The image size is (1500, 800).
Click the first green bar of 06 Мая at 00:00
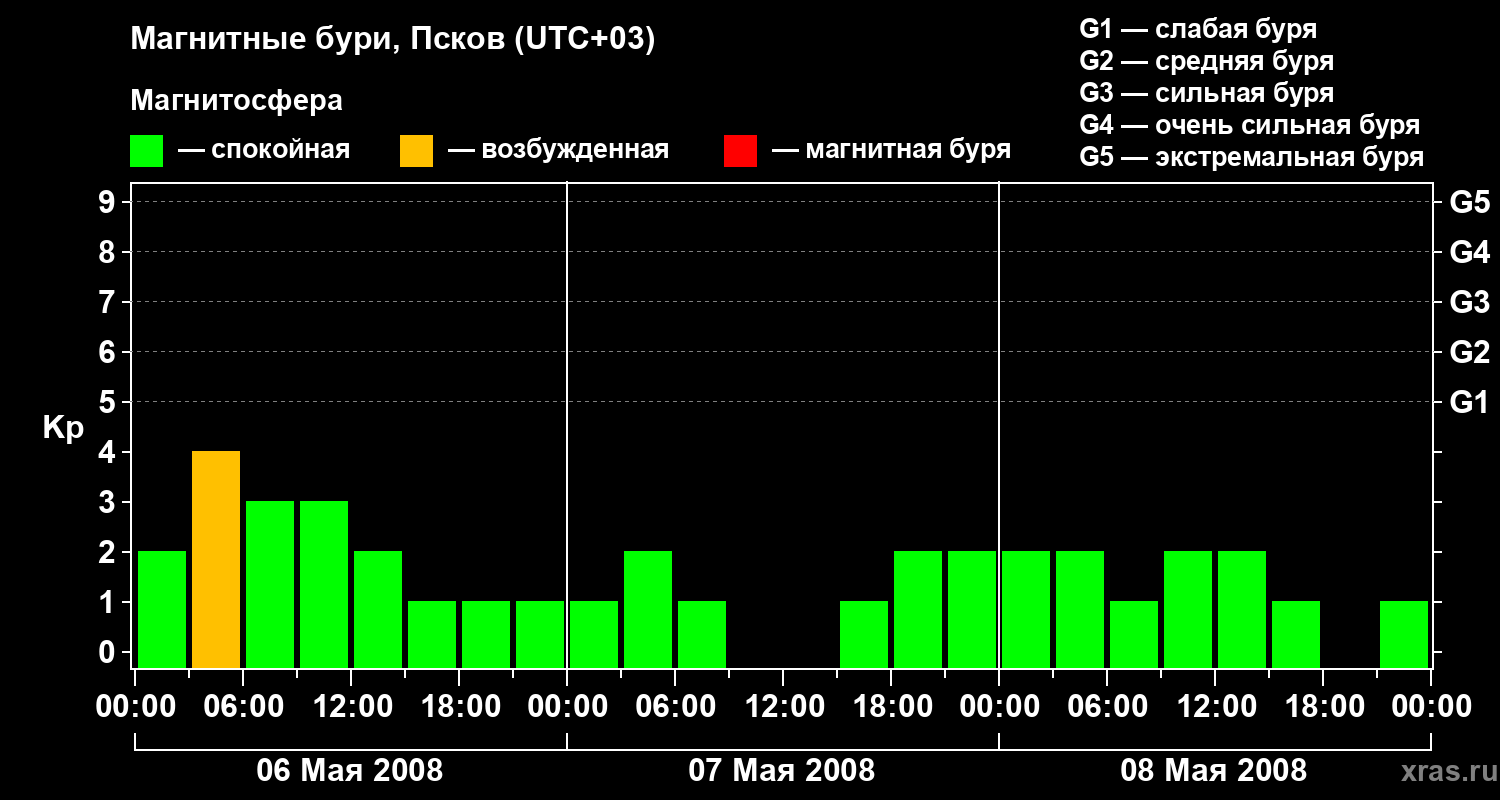pos(162,610)
